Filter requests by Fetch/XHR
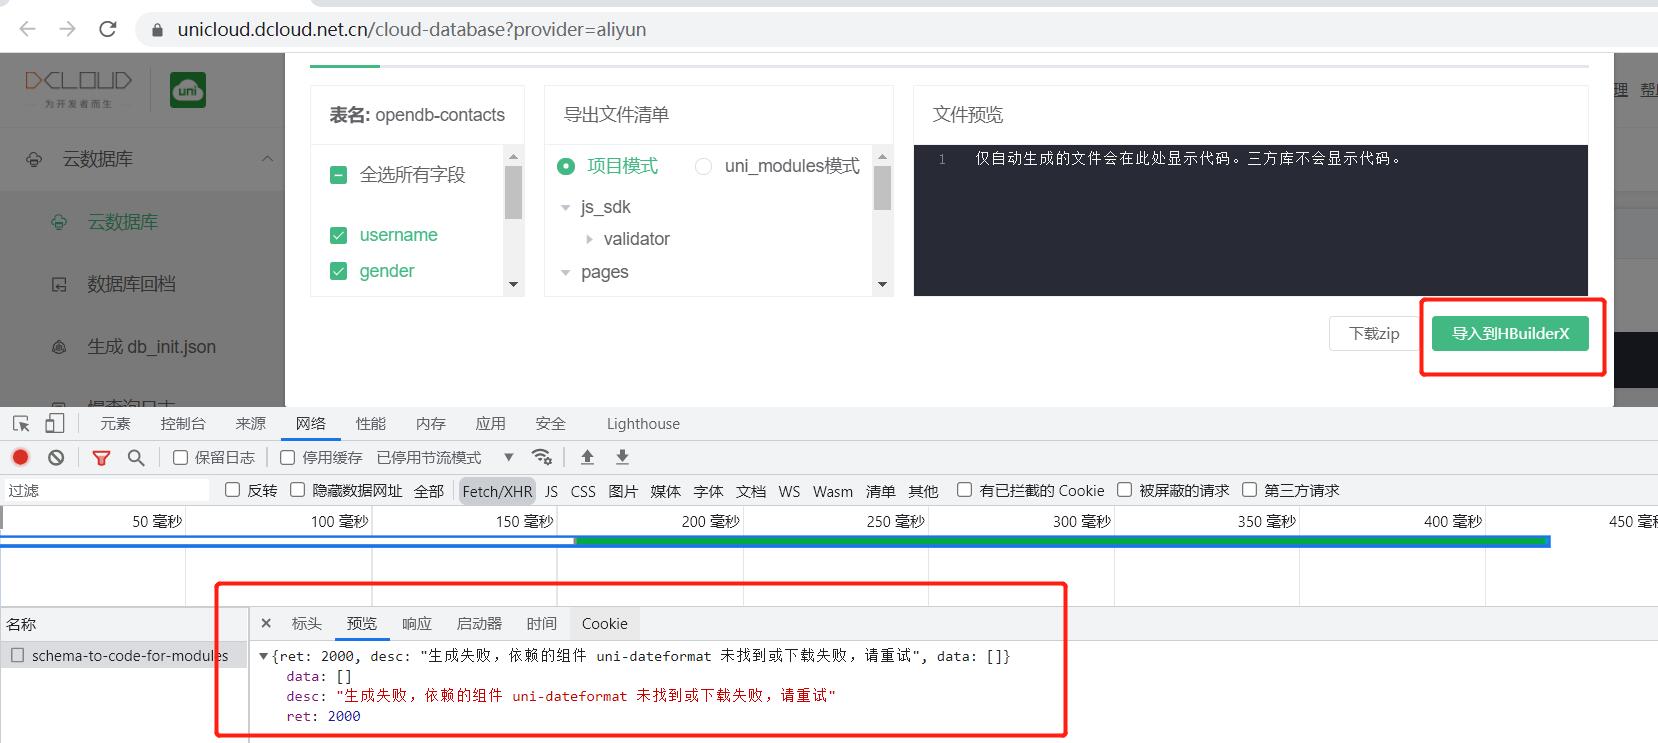The width and height of the screenshot is (1658, 743). (x=497, y=491)
